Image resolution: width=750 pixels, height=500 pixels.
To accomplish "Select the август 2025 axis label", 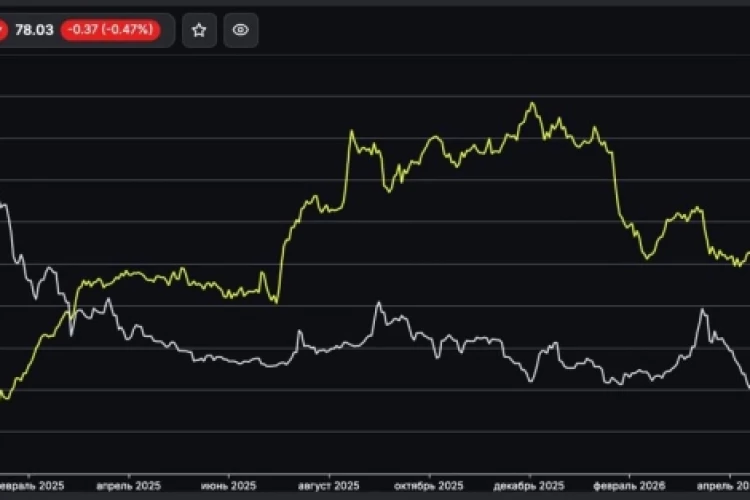I will coord(329,486).
